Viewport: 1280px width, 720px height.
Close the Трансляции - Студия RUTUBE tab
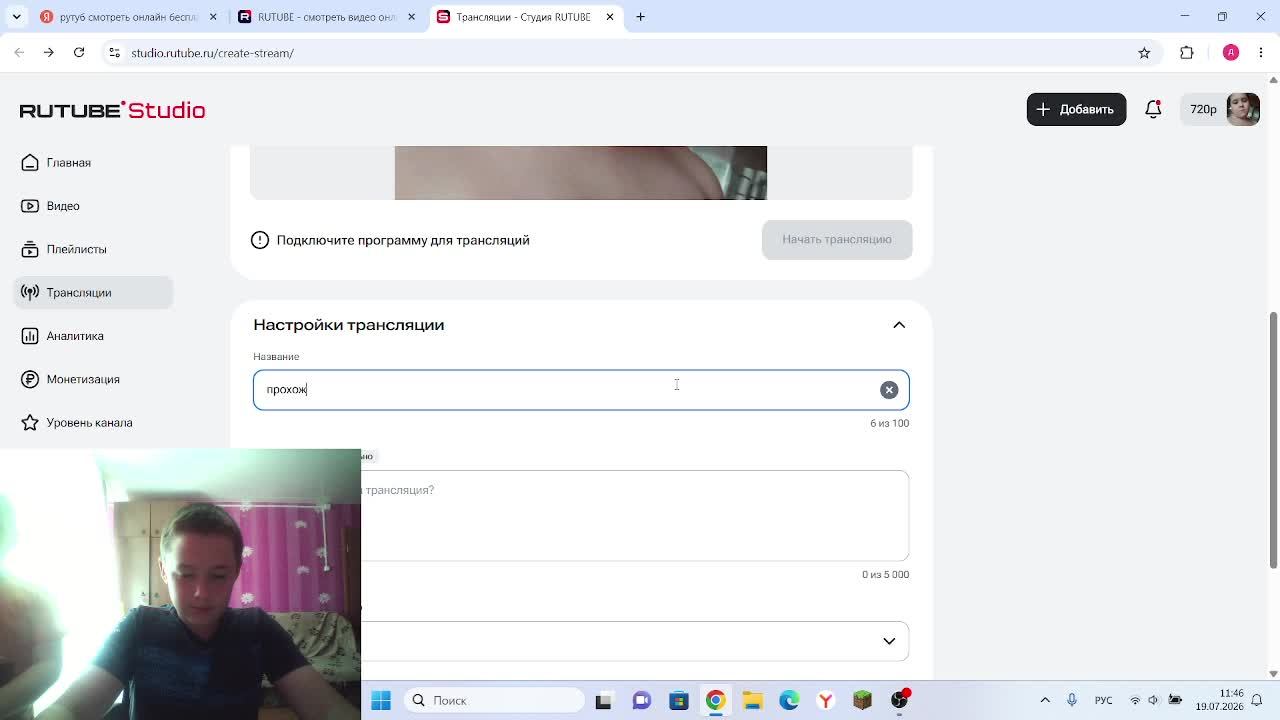click(609, 17)
